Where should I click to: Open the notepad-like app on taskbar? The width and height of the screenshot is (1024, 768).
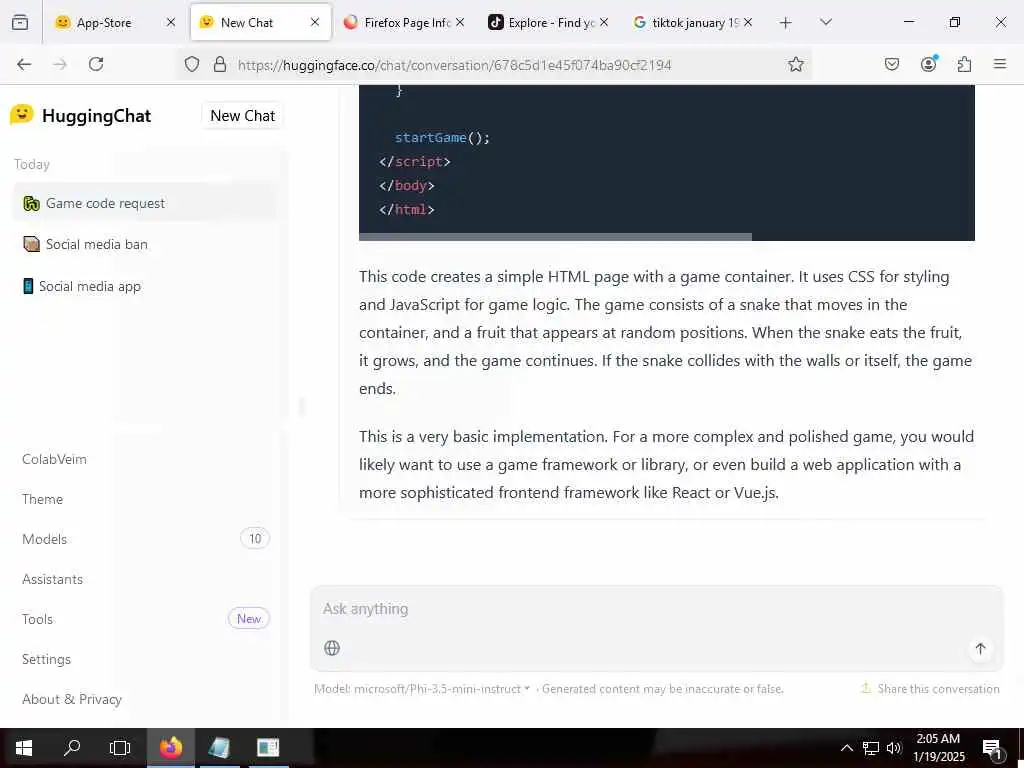click(219, 748)
